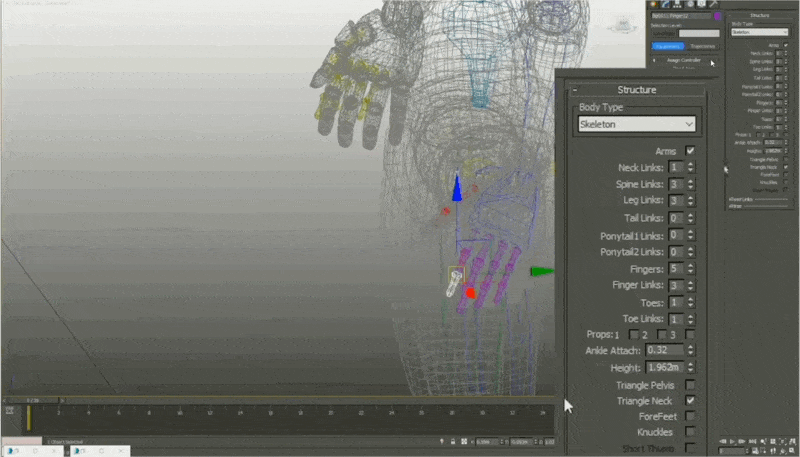The width and height of the screenshot is (800, 457).
Task: Click the selection lock toggle icon
Action: point(453,441)
